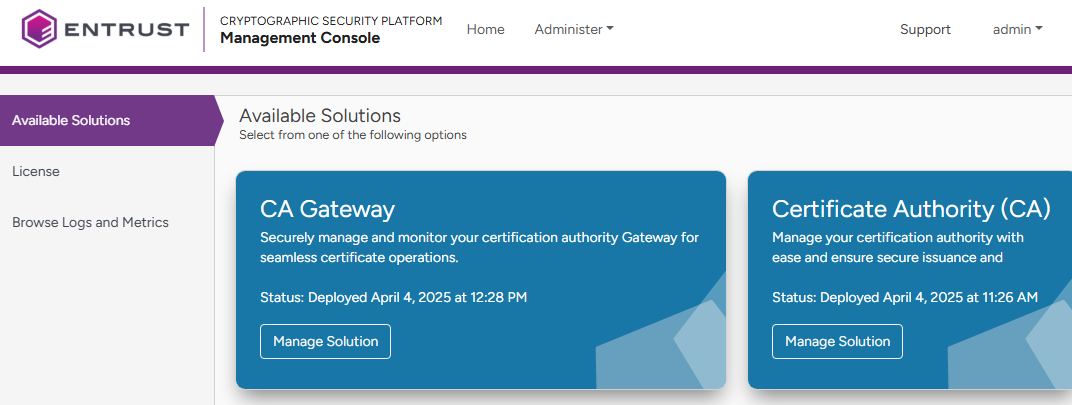Click the CA Gateway card heading
1072x405 pixels.
327,209
